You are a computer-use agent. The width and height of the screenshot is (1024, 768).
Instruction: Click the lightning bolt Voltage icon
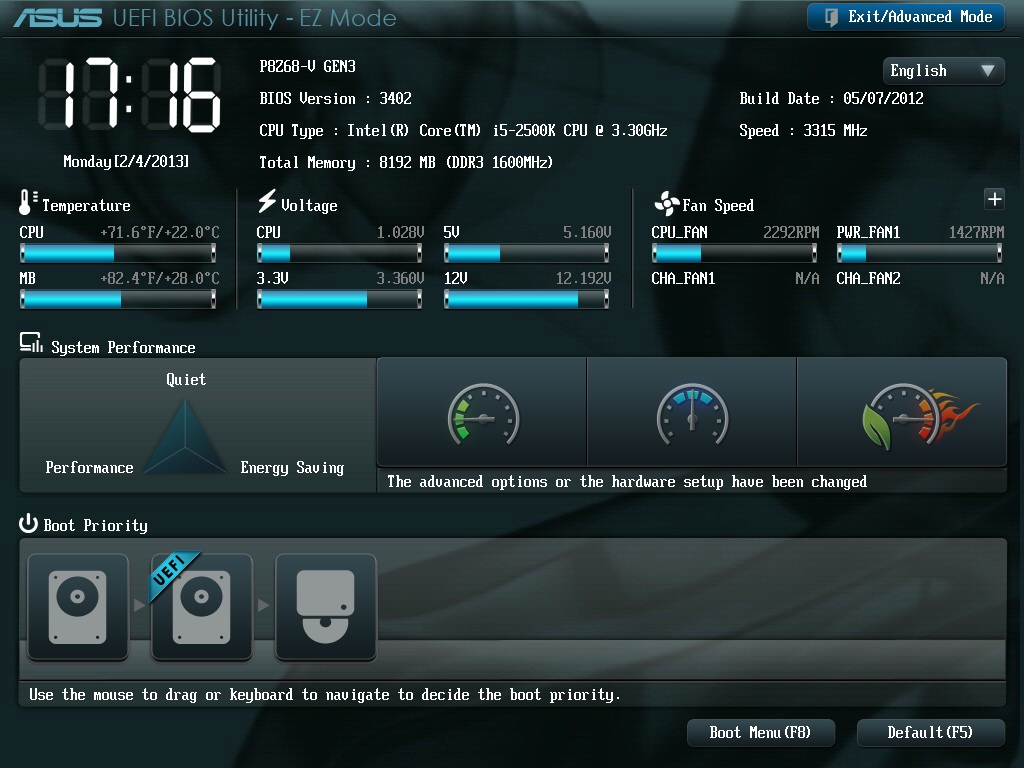266,201
